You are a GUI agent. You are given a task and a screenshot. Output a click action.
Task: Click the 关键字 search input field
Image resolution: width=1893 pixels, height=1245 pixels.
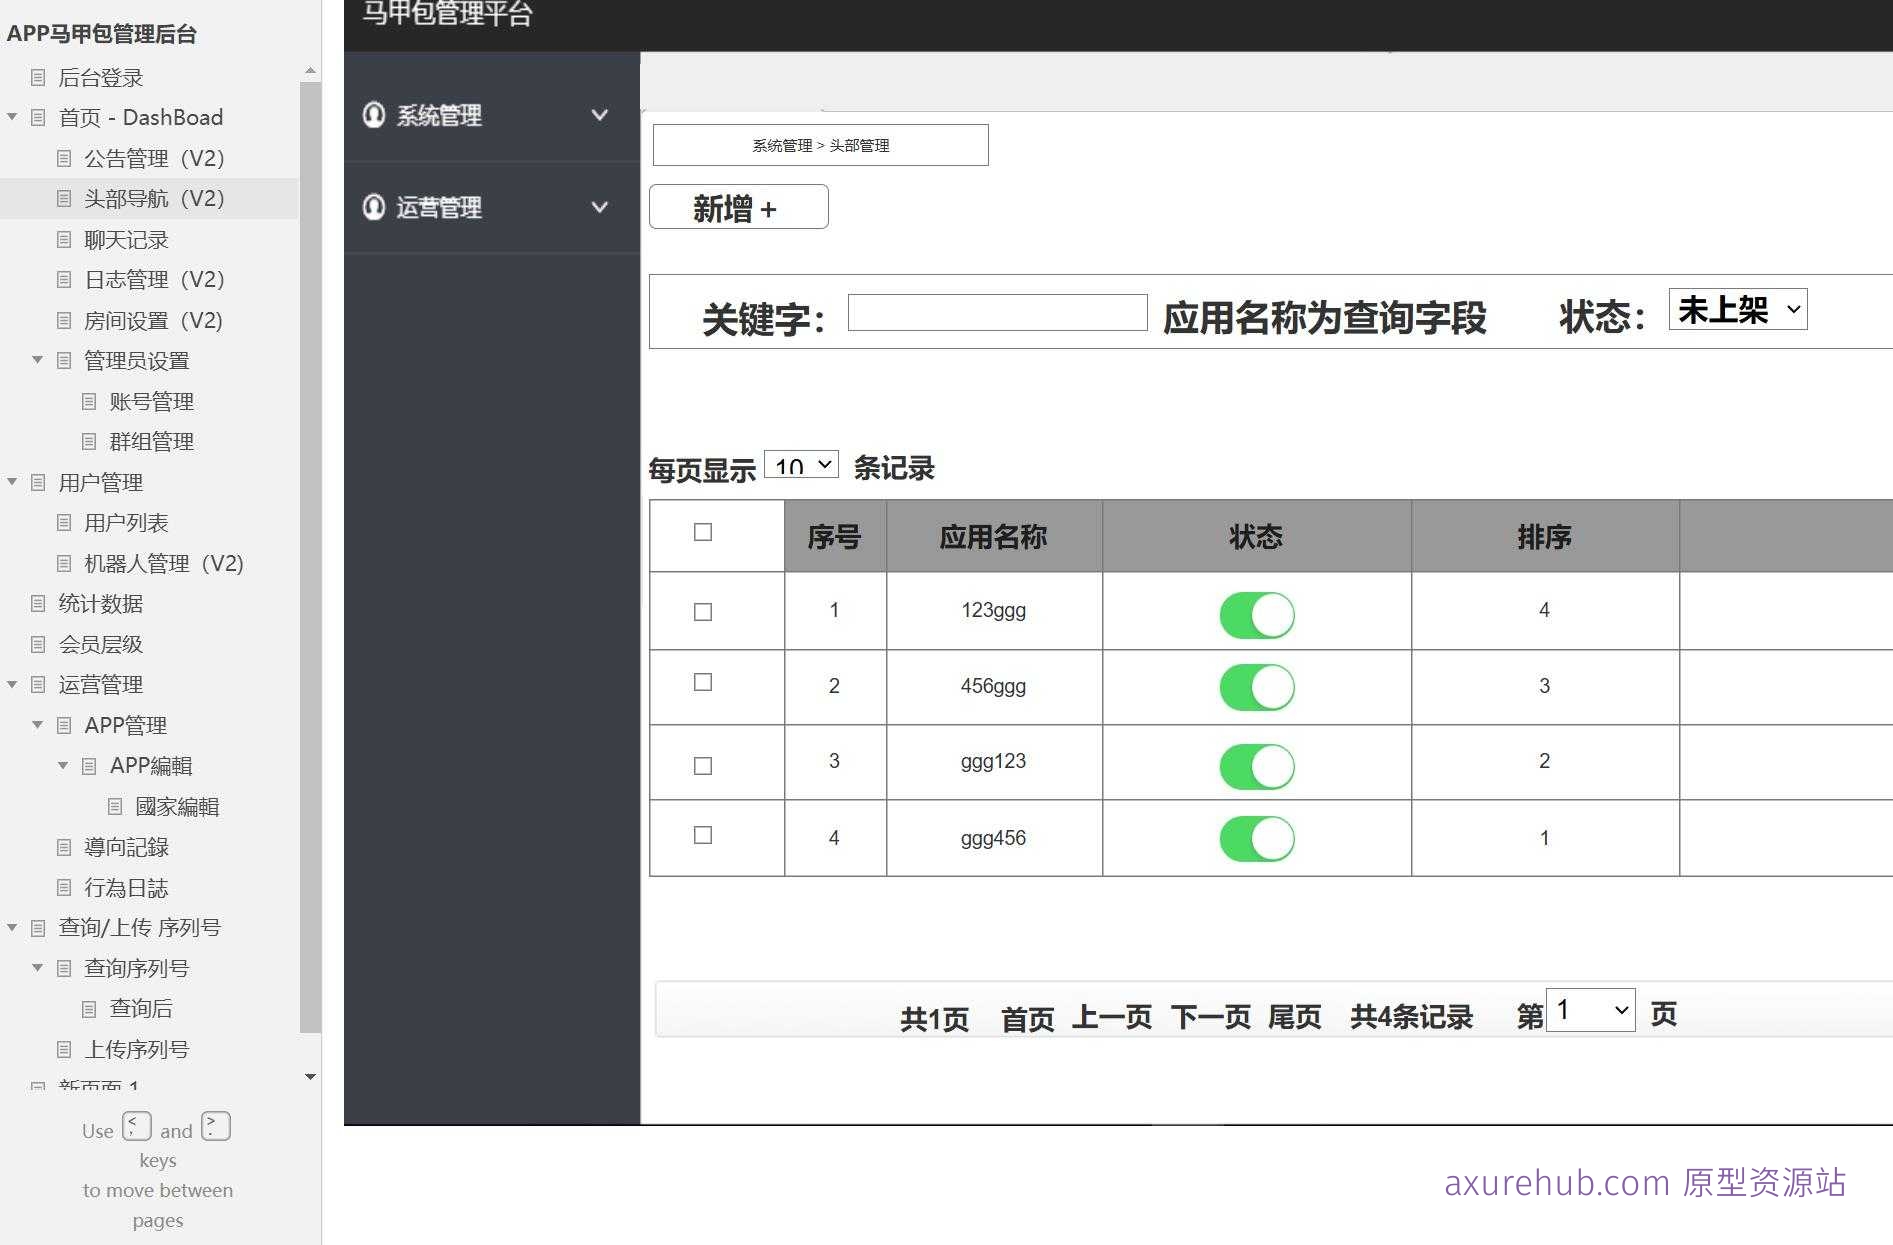997,312
